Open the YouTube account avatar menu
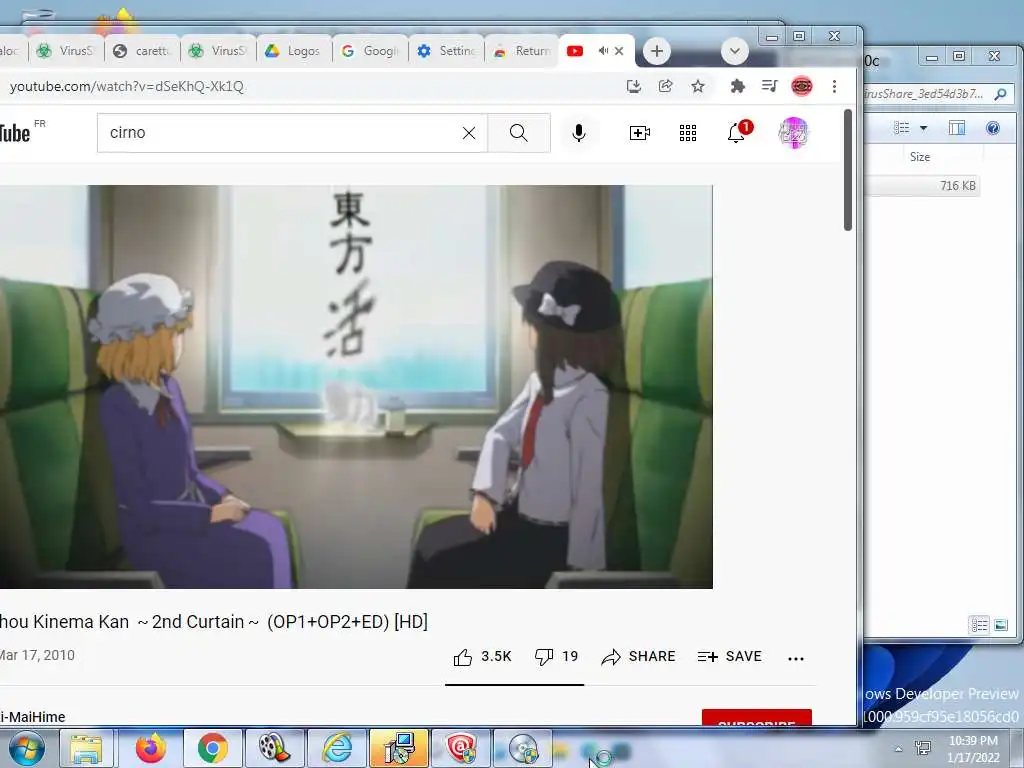 pos(793,133)
